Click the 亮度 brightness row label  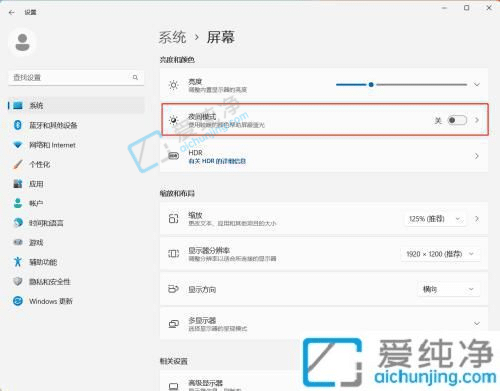pyautogui.click(x=195, y=82)
